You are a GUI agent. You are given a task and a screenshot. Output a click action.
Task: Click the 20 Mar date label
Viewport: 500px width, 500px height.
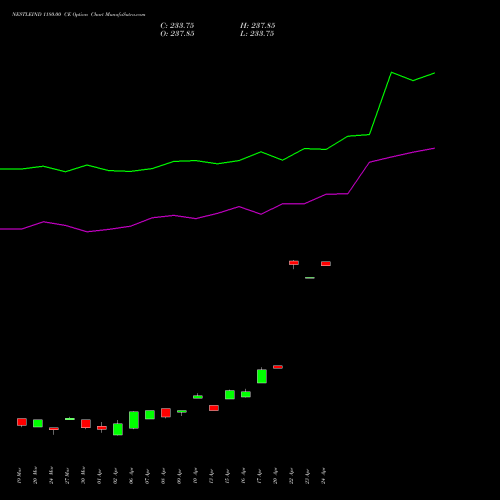pyautogui.click(x=35, y=476)
